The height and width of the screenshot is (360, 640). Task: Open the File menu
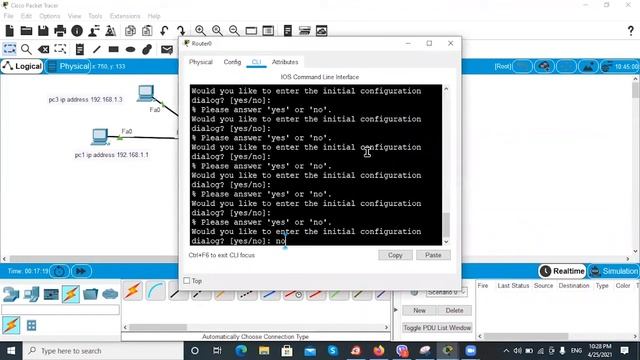pyautogui.click(x=9, y=16)
